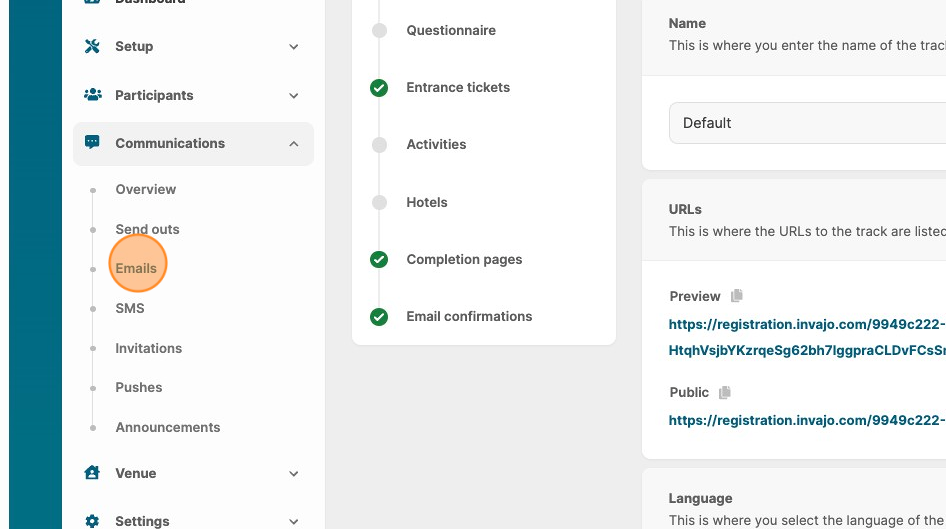Expand the Setup menu chevron
Viewport: 946px width, 529px height.
(294, 47)
